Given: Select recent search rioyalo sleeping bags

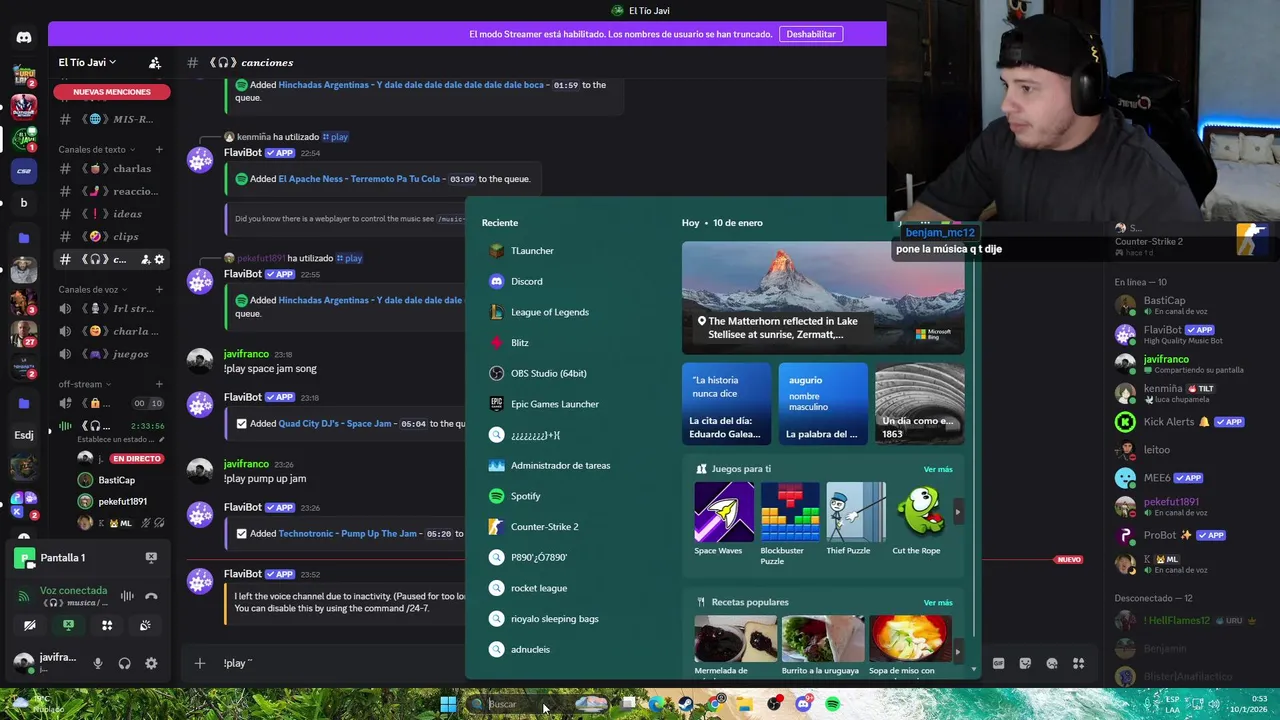Looking at the screenshot, I should click(x=570, y=619).
